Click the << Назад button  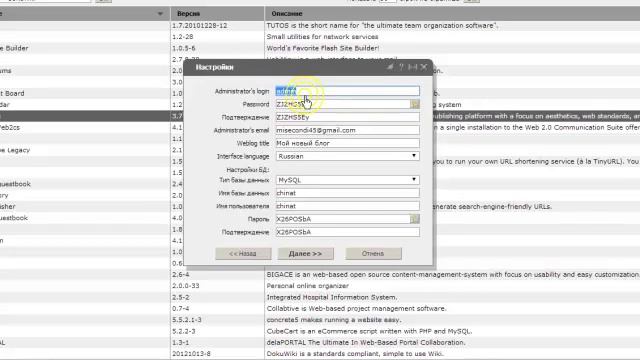click(243, 253)
